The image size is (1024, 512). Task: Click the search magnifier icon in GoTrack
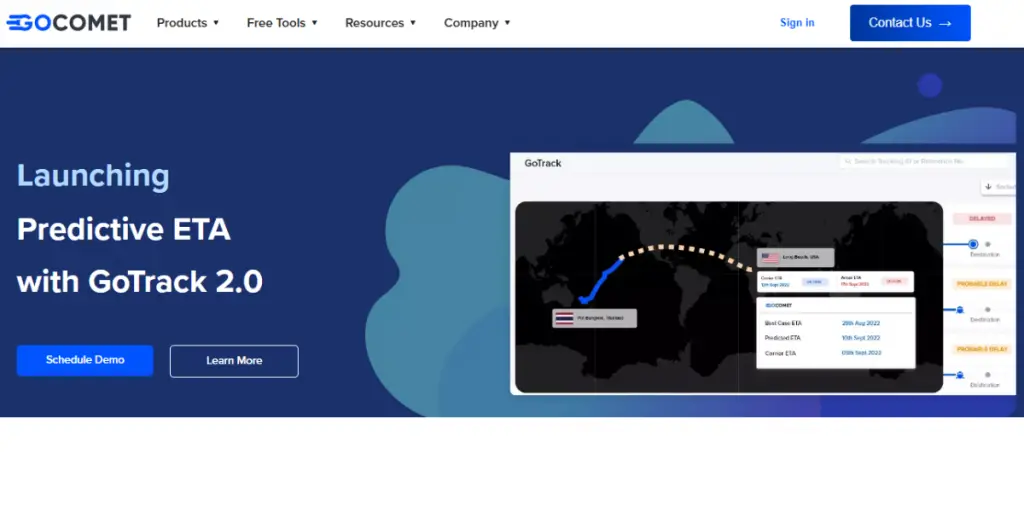coord(848,161)
